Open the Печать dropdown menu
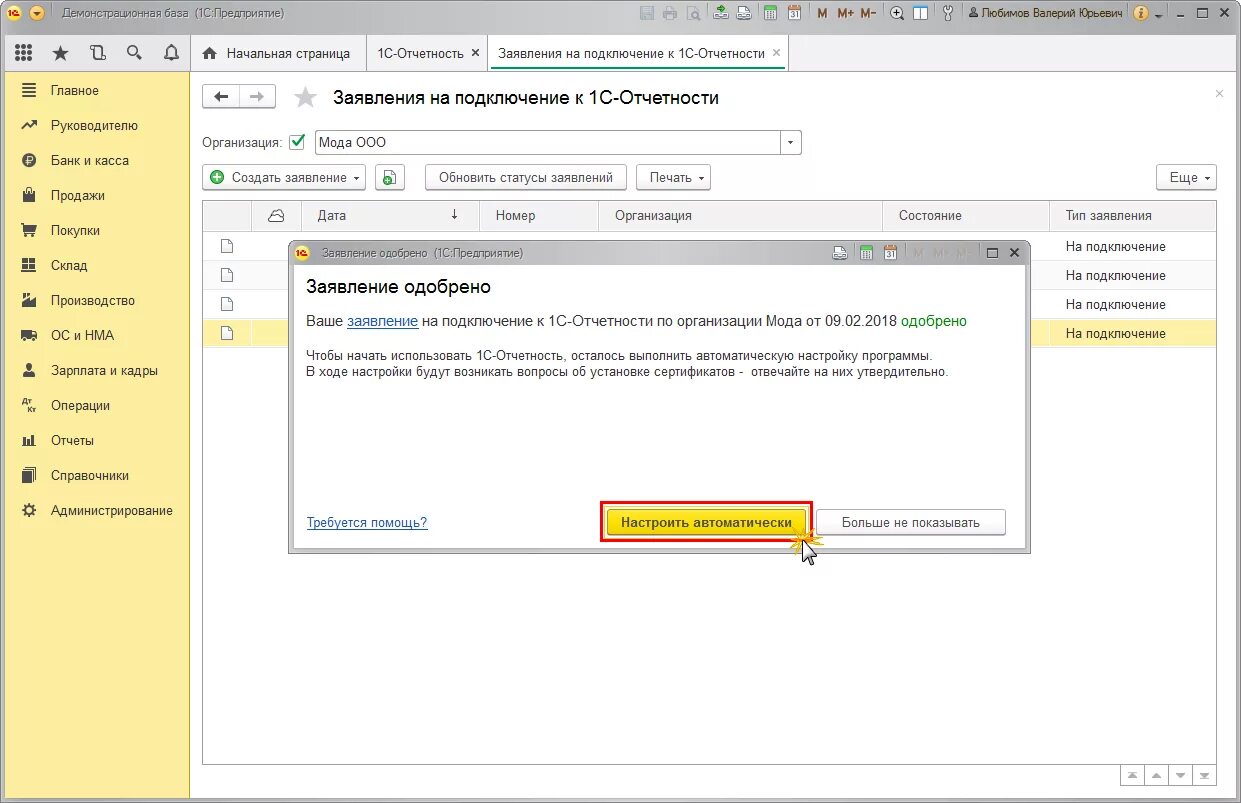 pyautogui.click(x=673, y=177)
